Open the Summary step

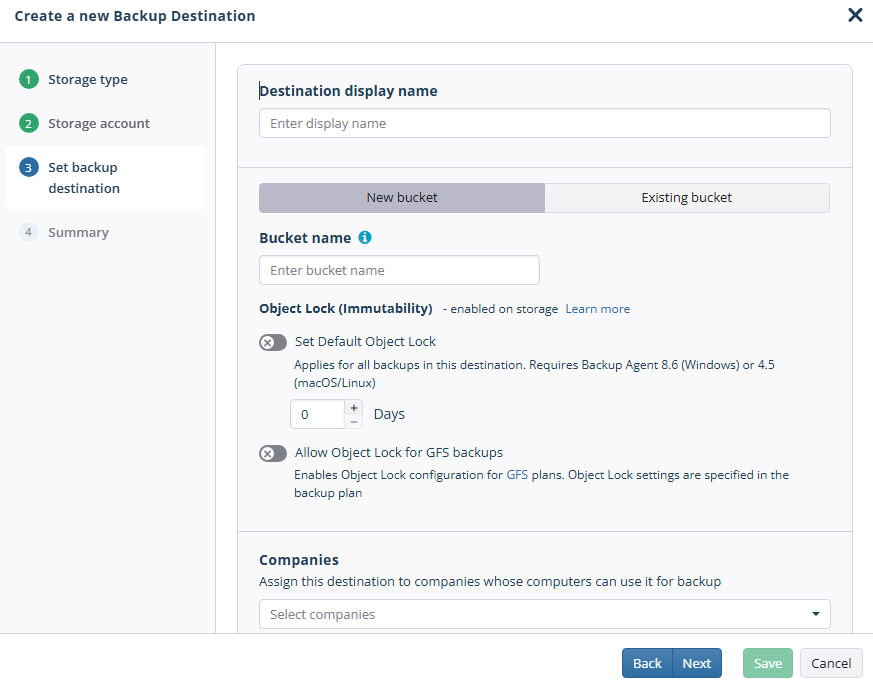click(x=79, y=233)
